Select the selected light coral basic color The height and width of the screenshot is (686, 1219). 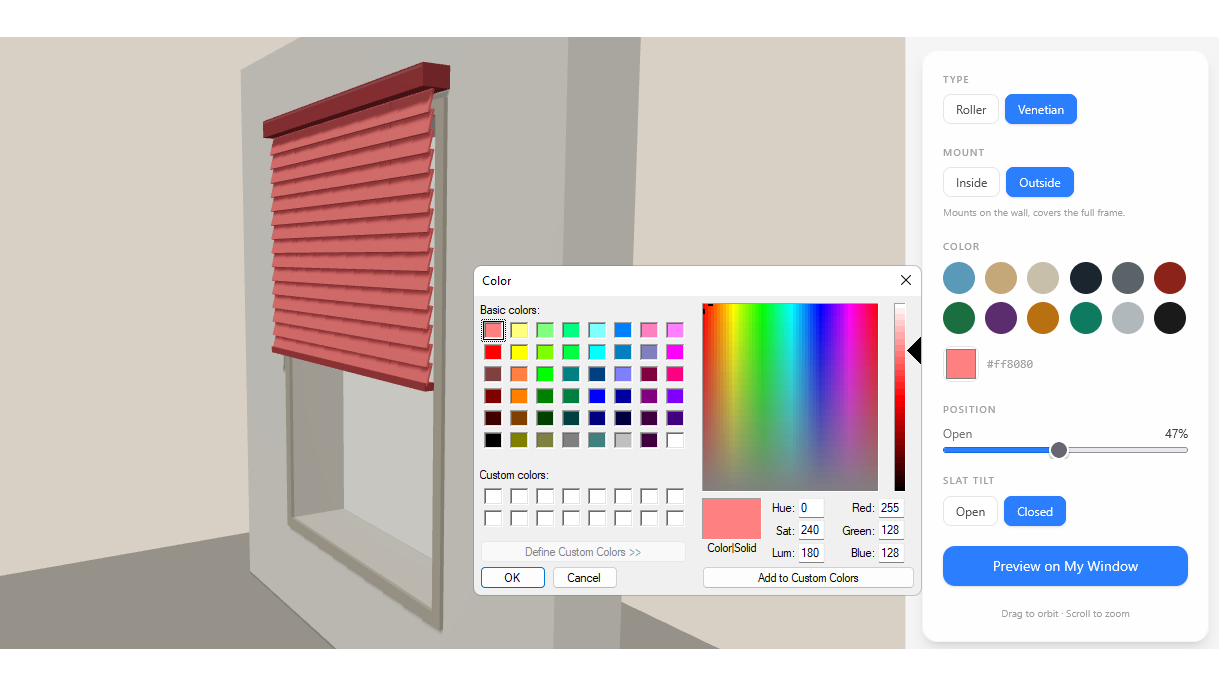tap(493, 330)
